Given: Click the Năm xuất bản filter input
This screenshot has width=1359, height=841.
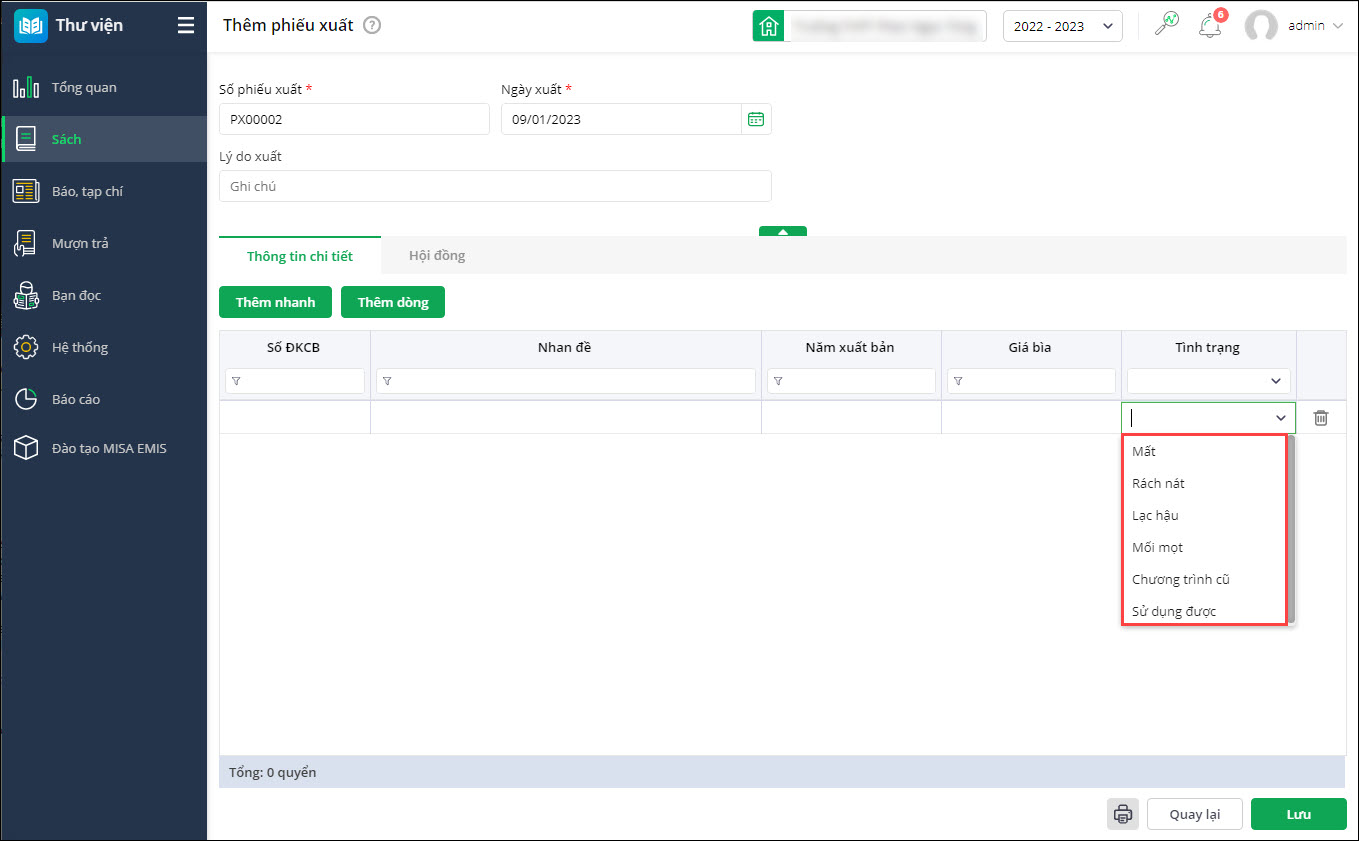Looking at the screenshot, I should pos(851,381).
